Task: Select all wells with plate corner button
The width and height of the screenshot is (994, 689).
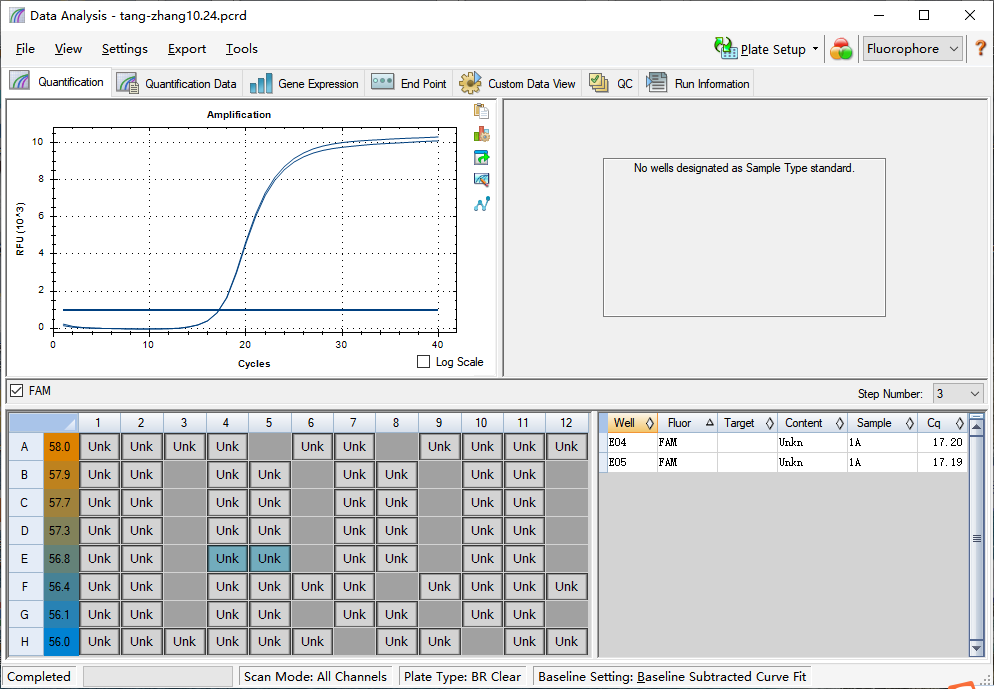Action: [43, 423]
